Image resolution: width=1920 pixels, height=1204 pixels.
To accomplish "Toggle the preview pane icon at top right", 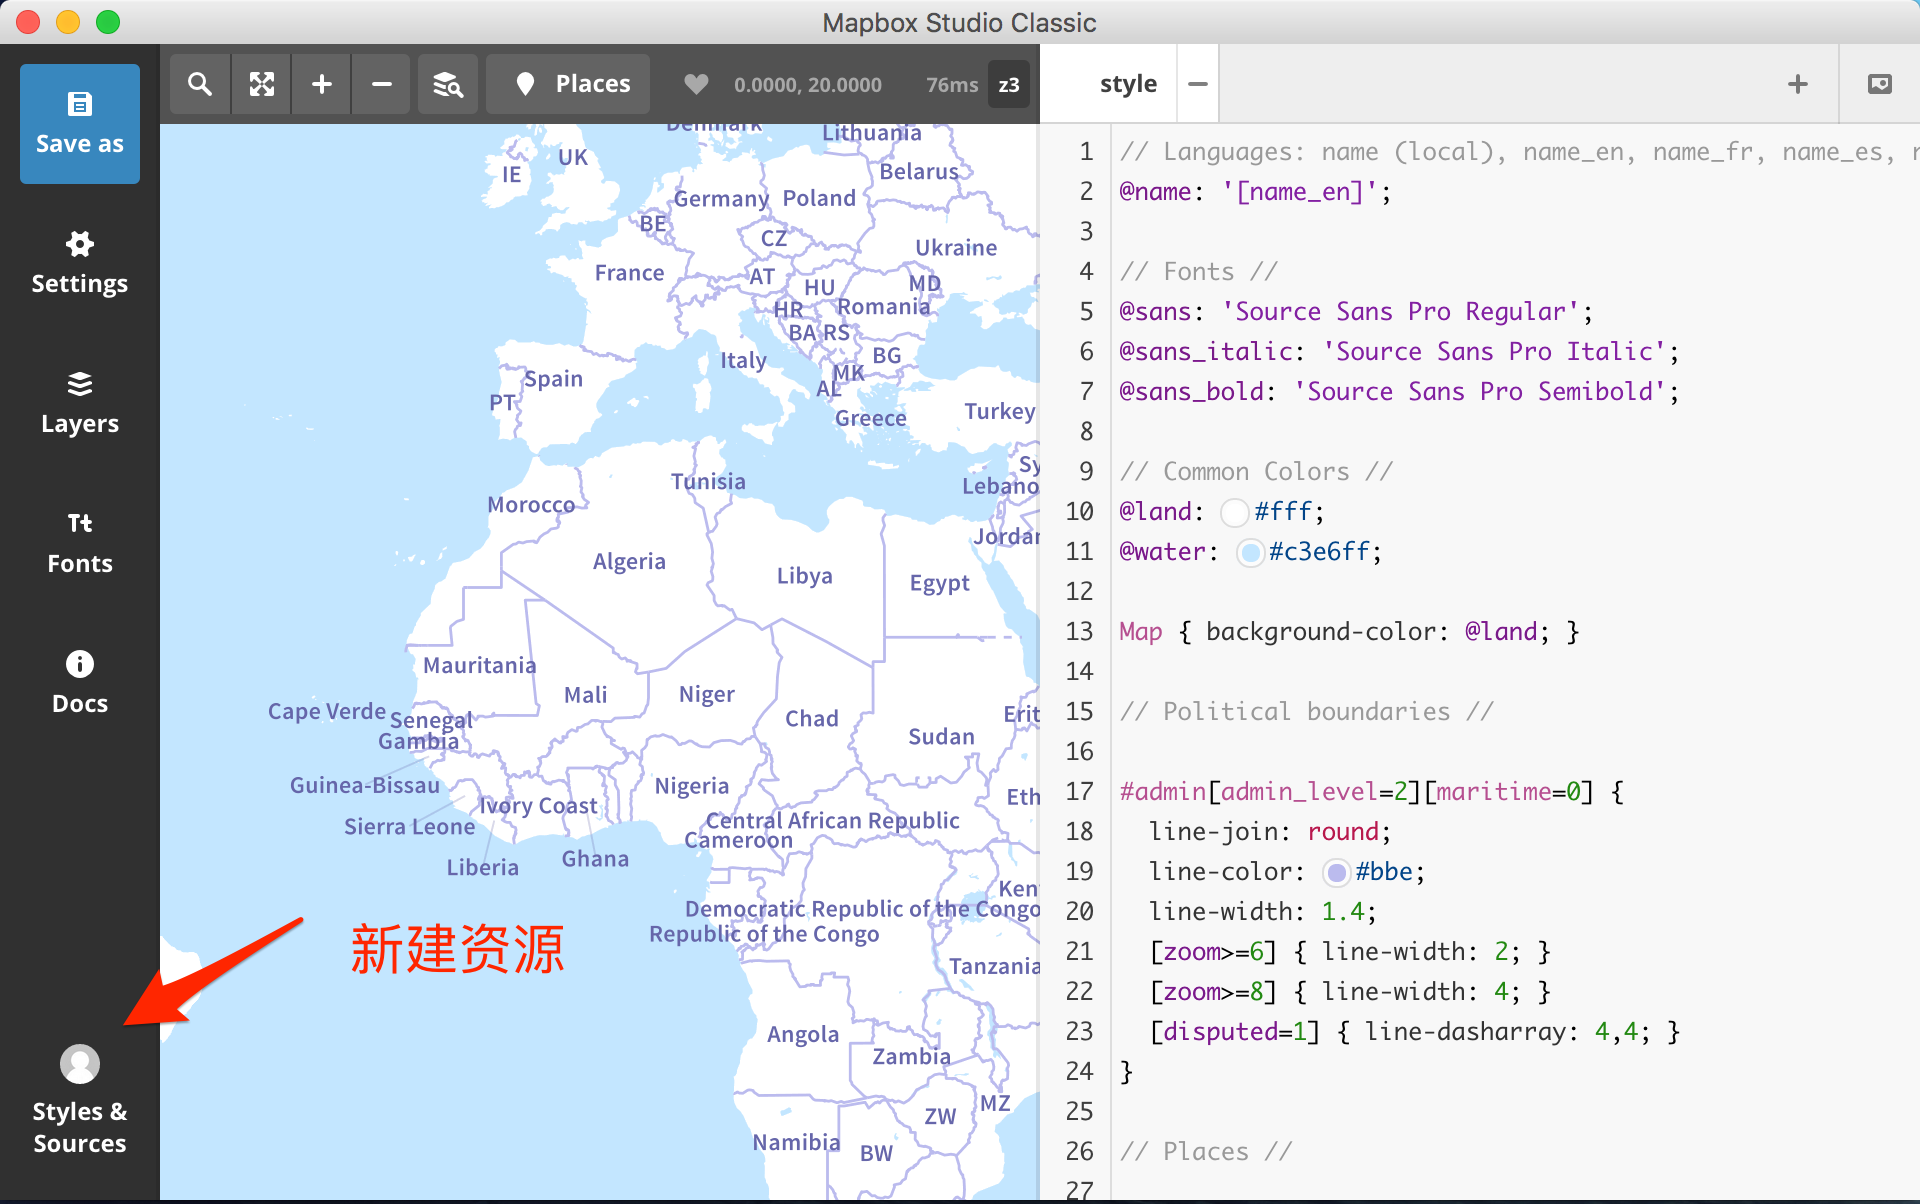I will pos(1880,84).
